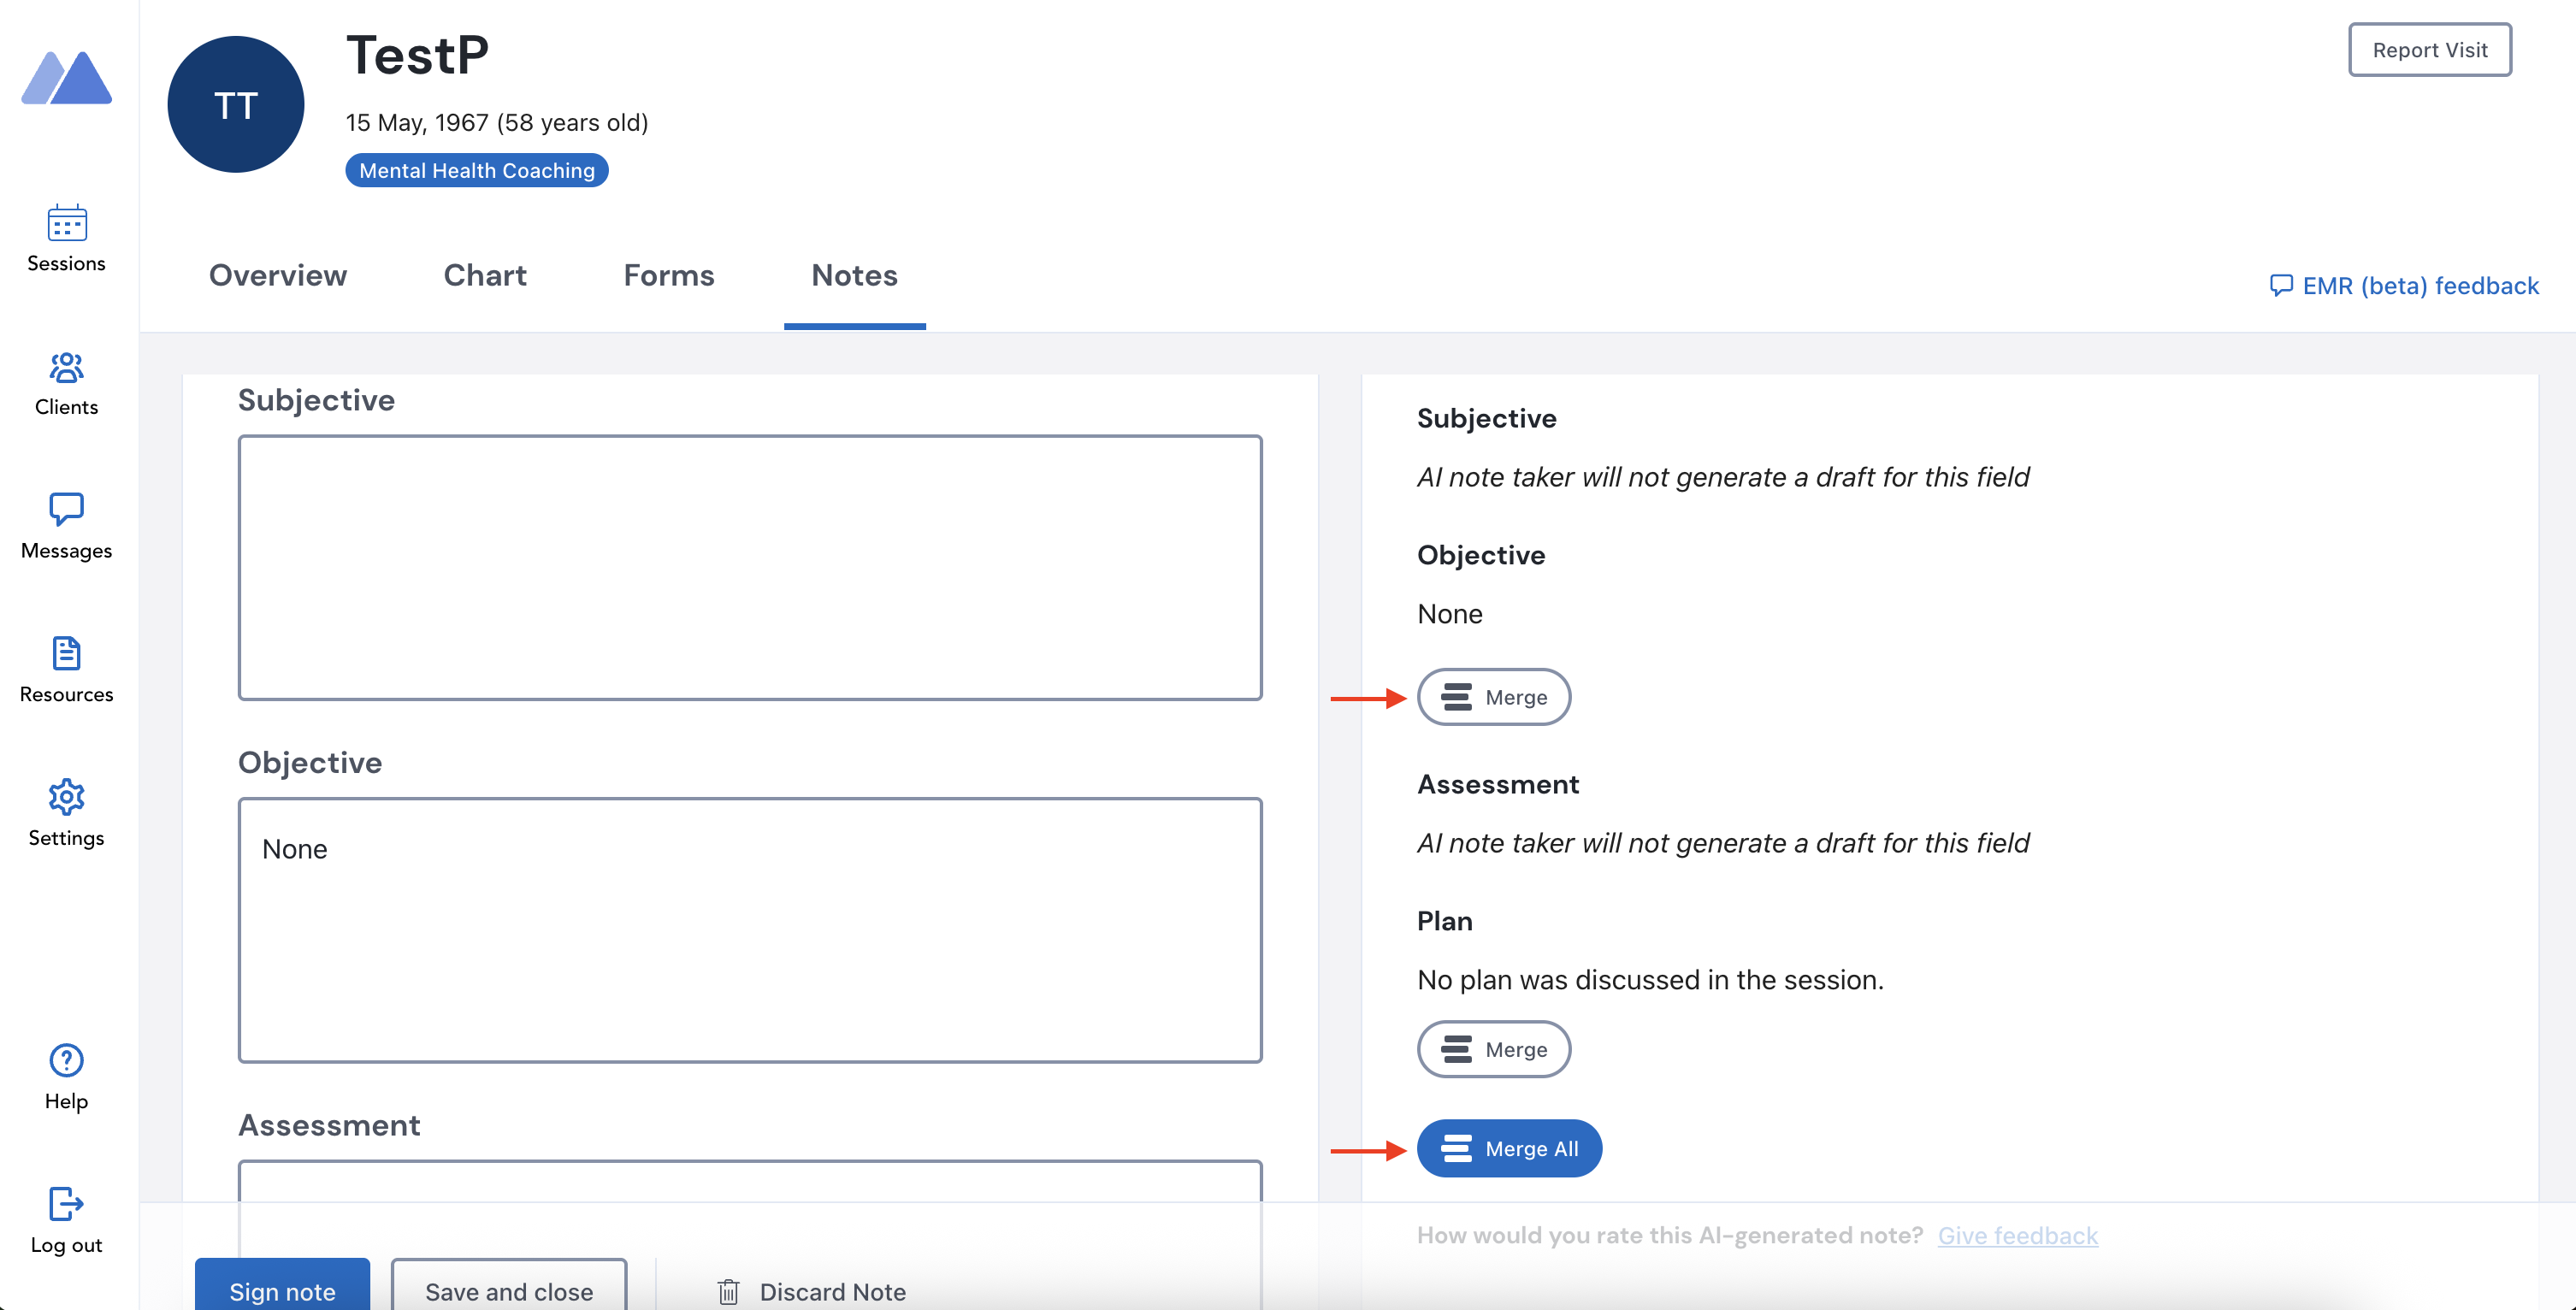This screenshot has height=1310, width=2576.
Task: Click the Report Visit button
Action: pyautogui.click(x=2430, y=49)
